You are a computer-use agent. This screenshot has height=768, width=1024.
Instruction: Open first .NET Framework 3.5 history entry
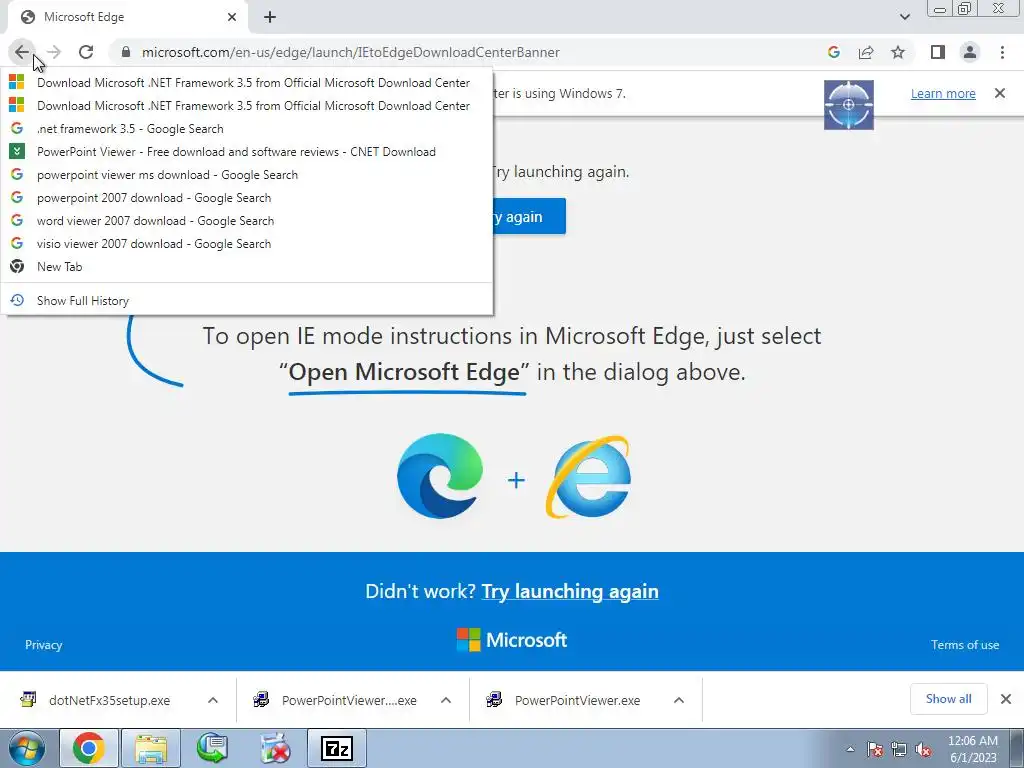pyautogui.click(x=247, y=83)
